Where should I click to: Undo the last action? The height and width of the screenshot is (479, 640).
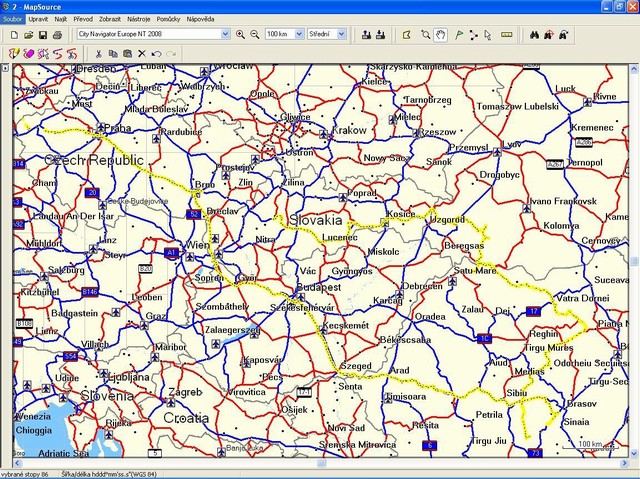pyautogui.click(x=156, y=53)
